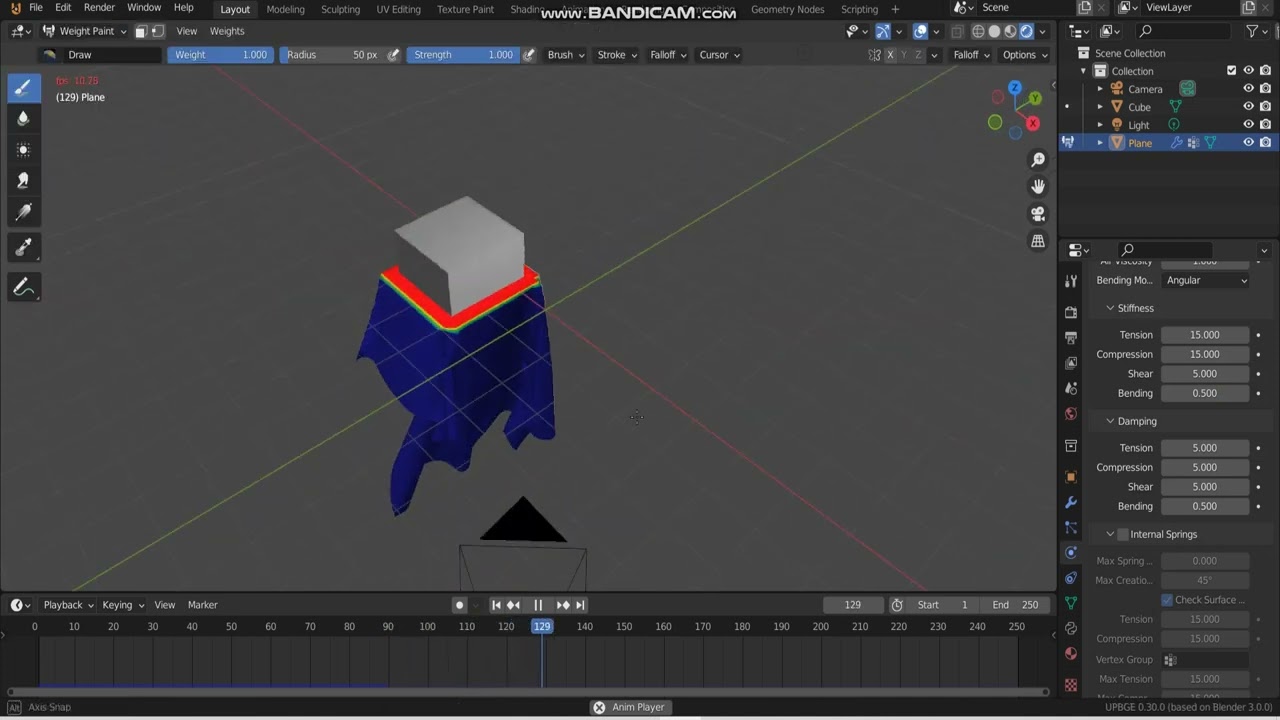Toggle radius pressure sensitivity pen icon

point(393,55)
